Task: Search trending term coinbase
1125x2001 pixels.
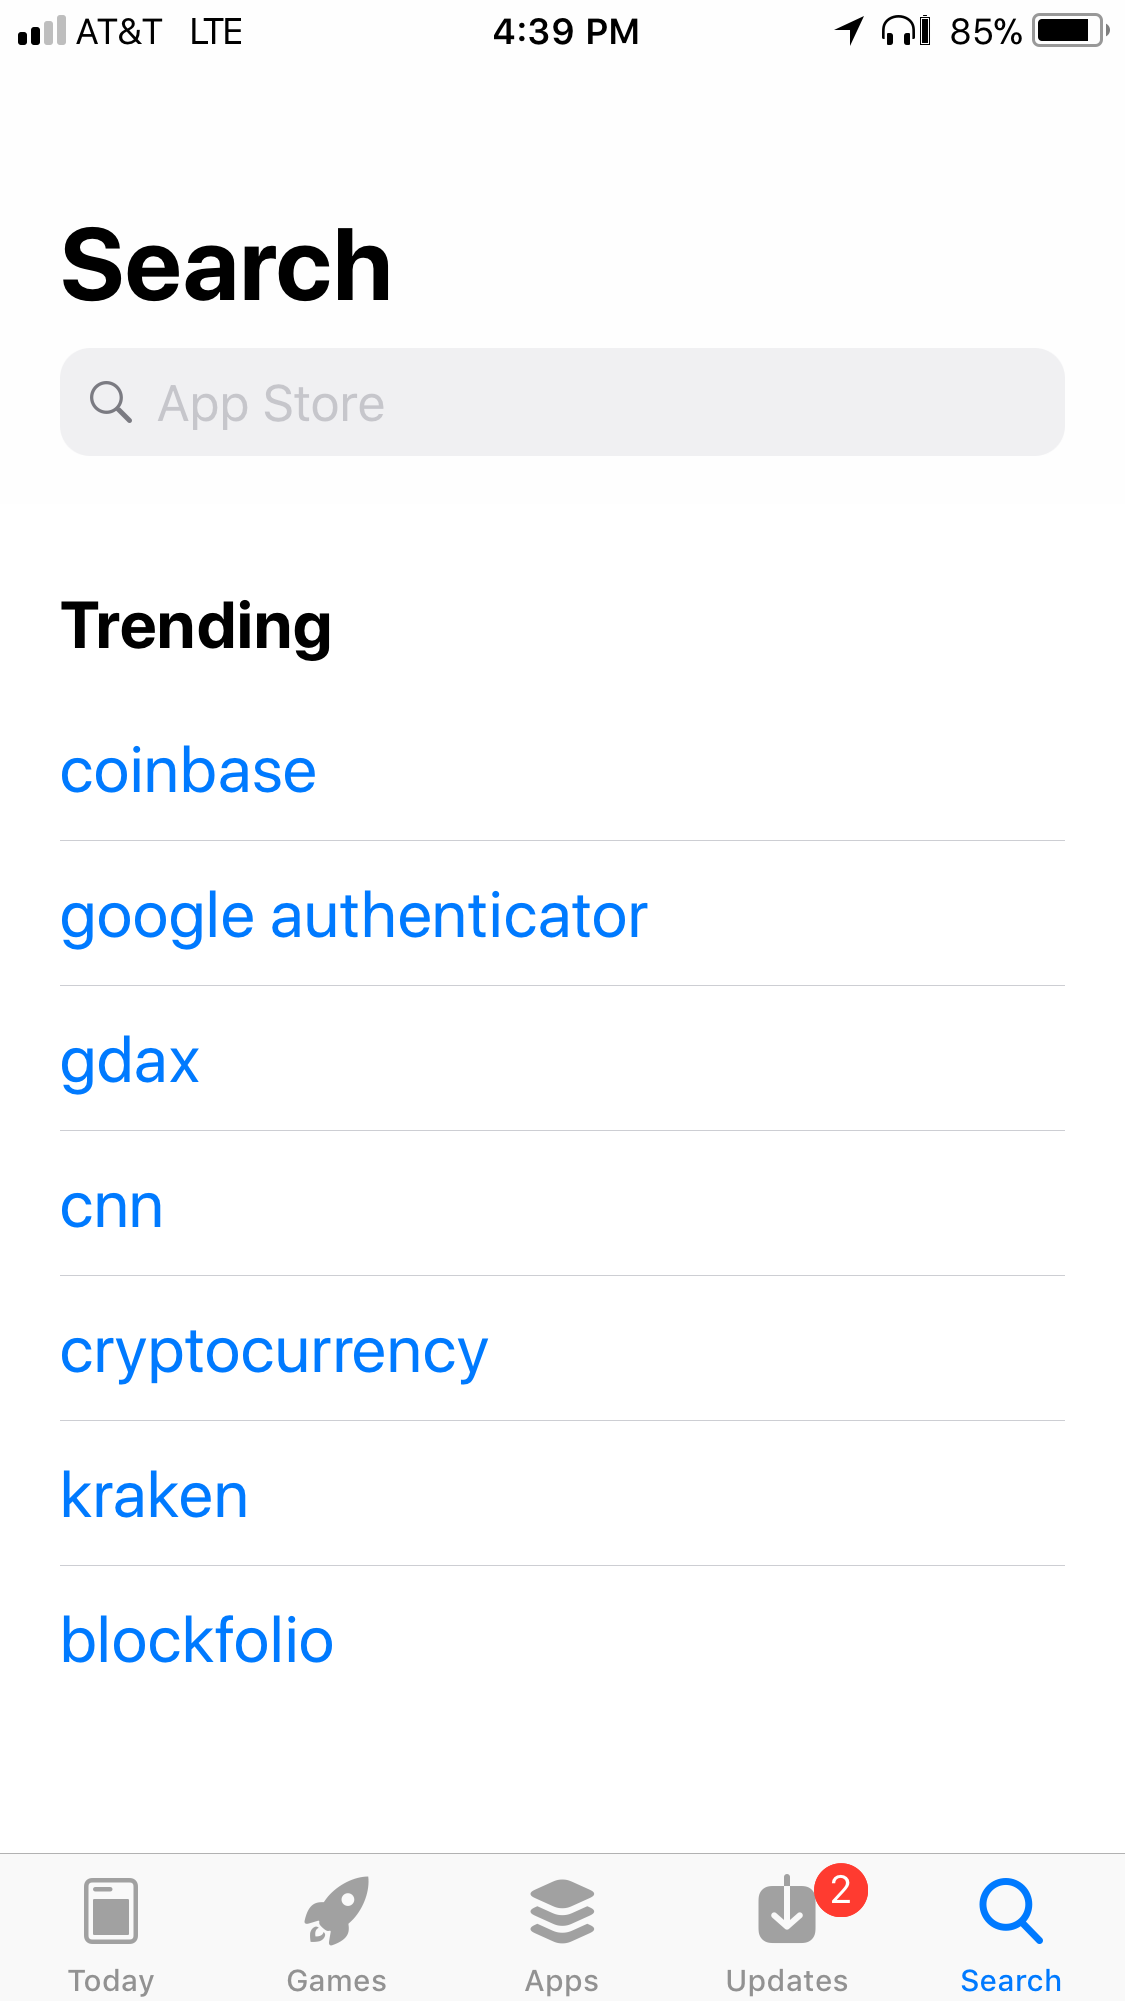Action: (x=188, y=771)
